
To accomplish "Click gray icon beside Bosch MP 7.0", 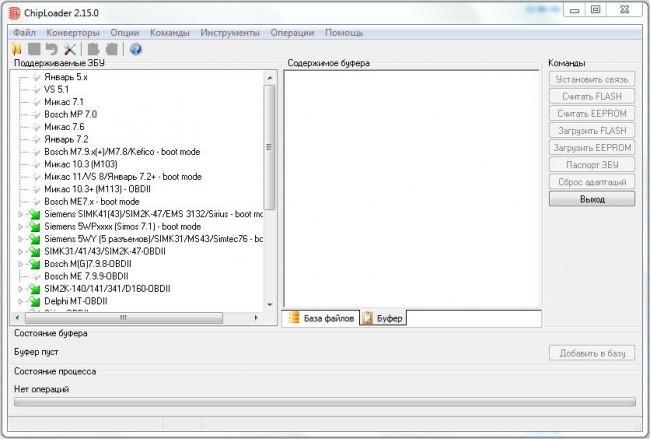I will 36,114.
